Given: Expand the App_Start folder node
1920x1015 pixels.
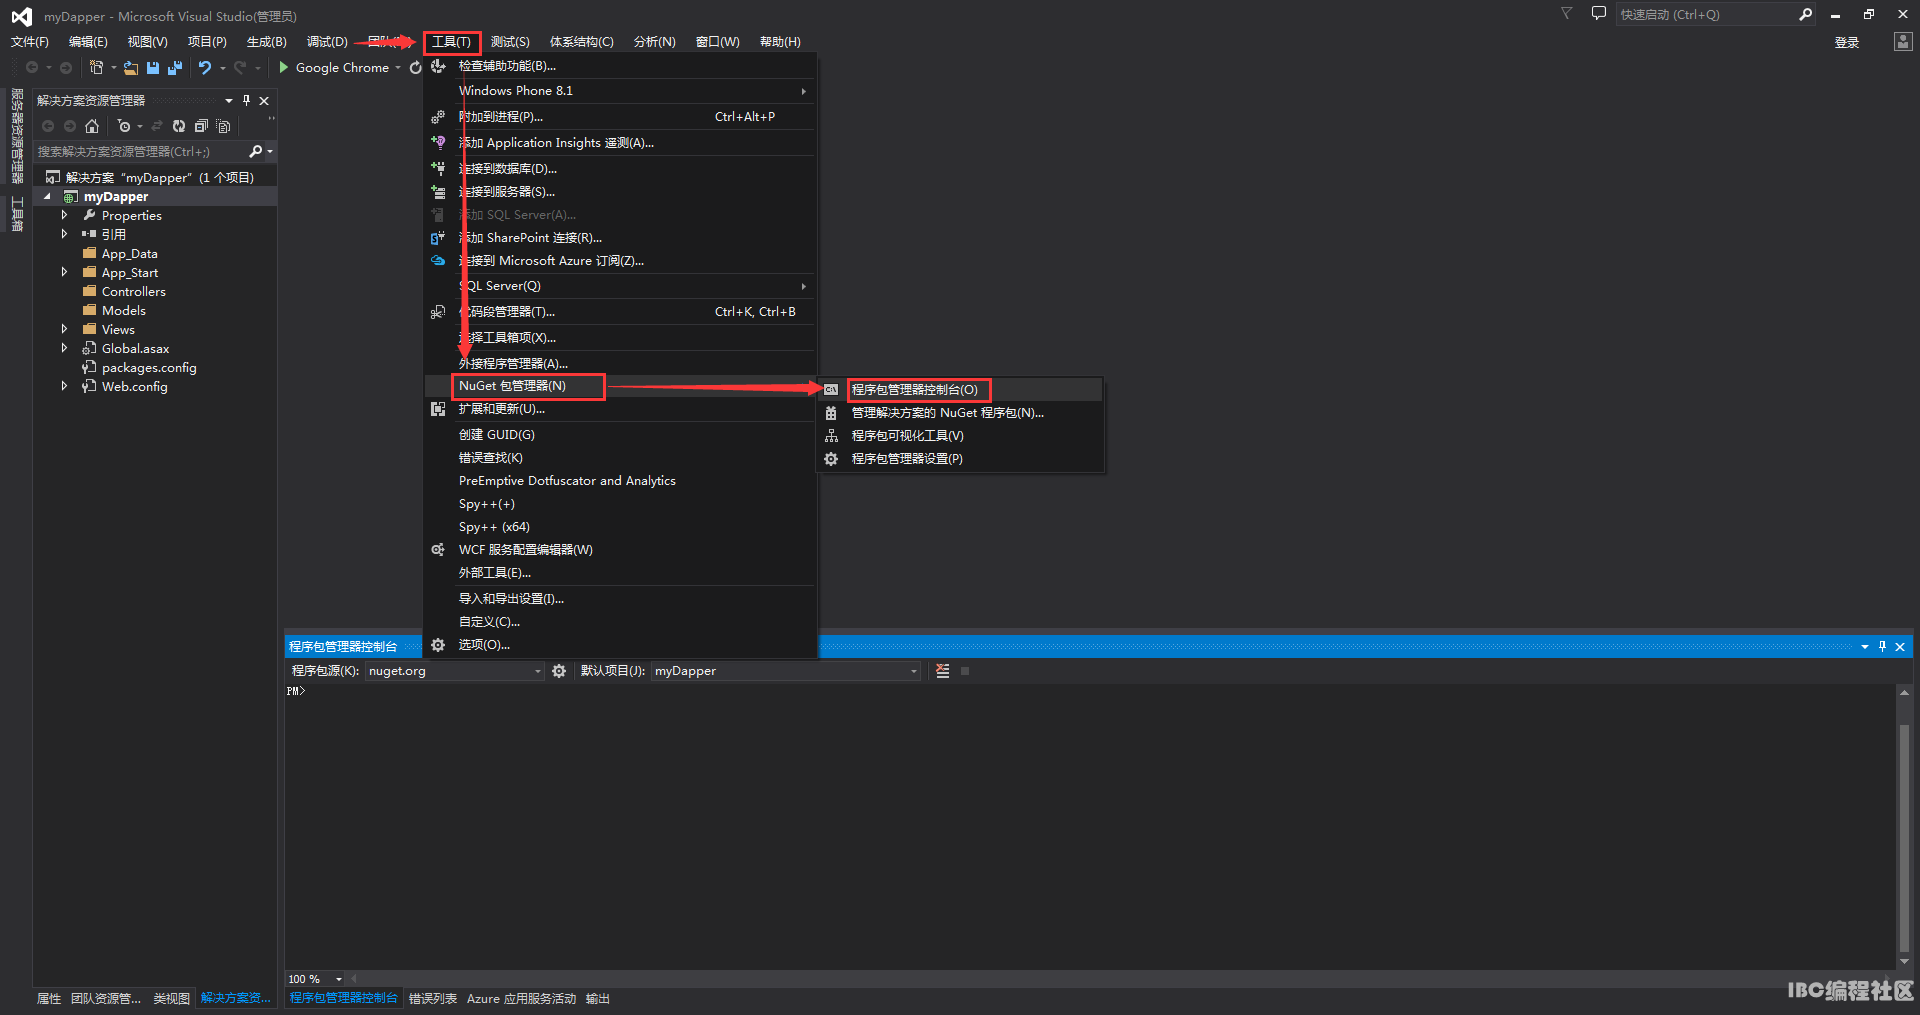Looking at the screenshot, I should click(65, 272).
